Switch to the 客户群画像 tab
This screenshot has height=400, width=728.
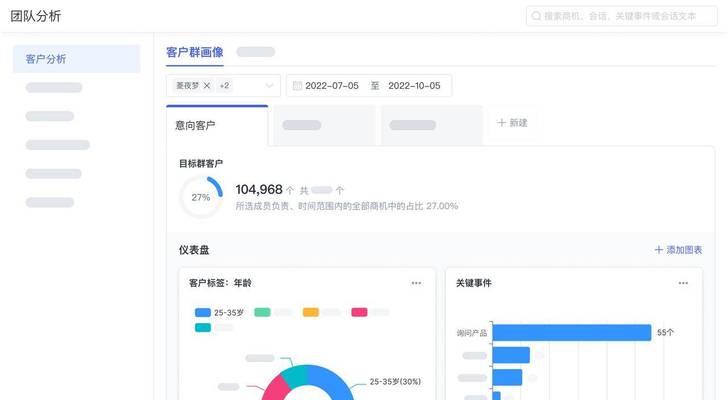coord(195,52)
